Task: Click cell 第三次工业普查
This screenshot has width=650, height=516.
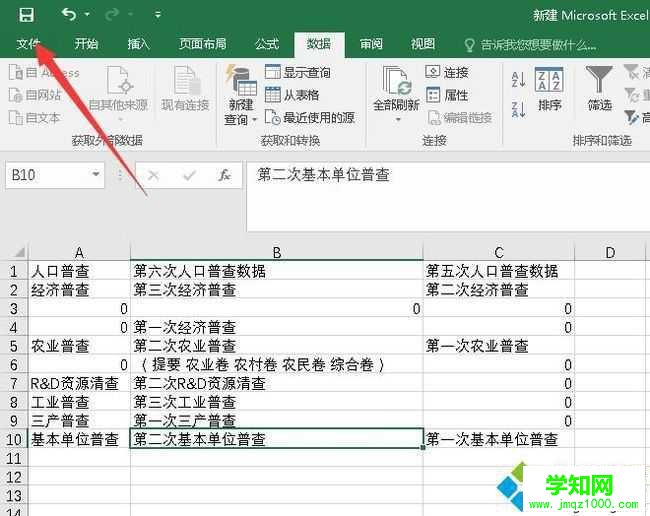Action: [277, 402]
